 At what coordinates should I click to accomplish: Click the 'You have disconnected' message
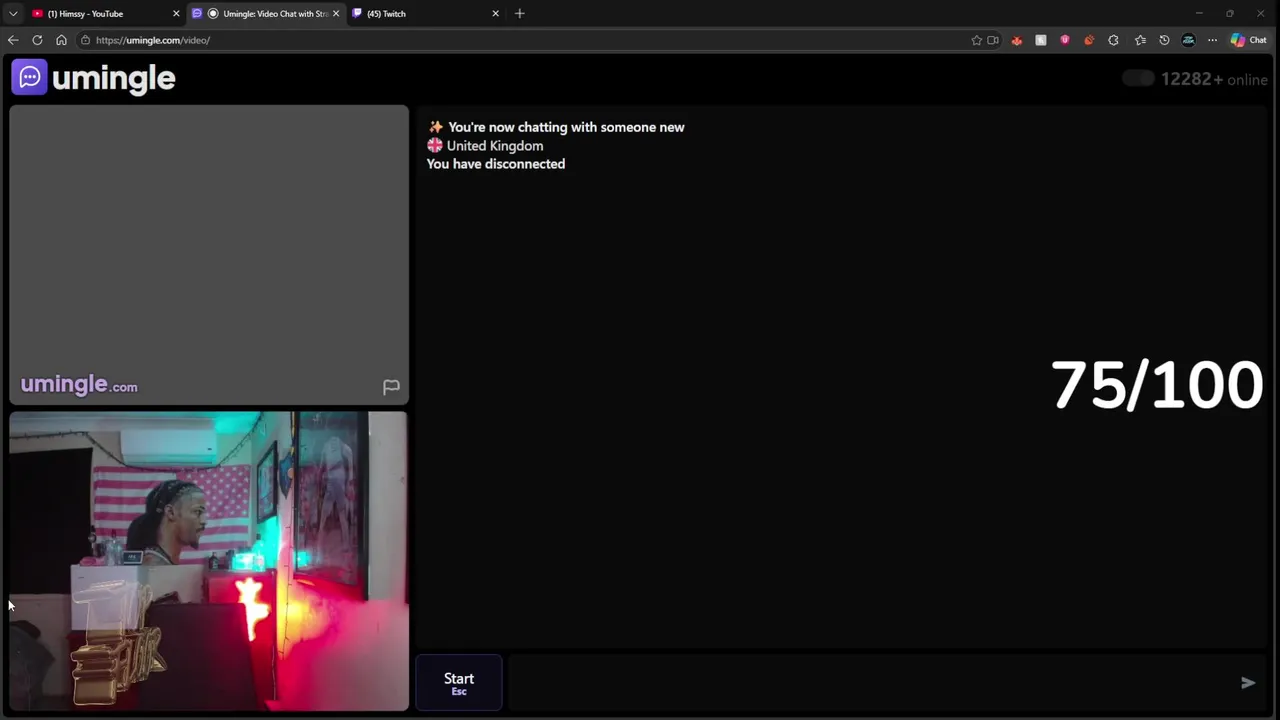[496, 164]
